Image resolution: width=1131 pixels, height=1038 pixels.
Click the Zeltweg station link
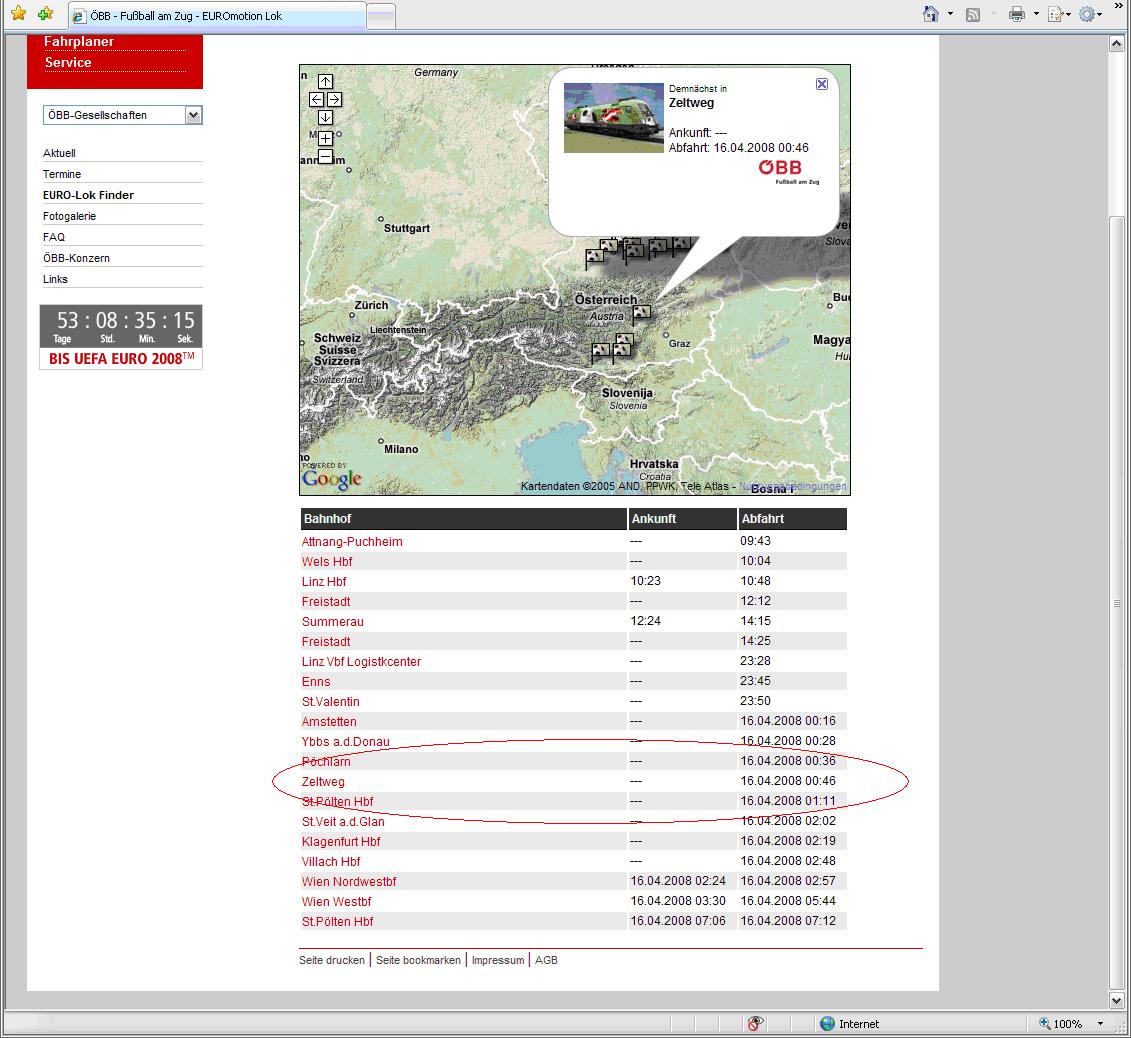click(x=323, y=781)
